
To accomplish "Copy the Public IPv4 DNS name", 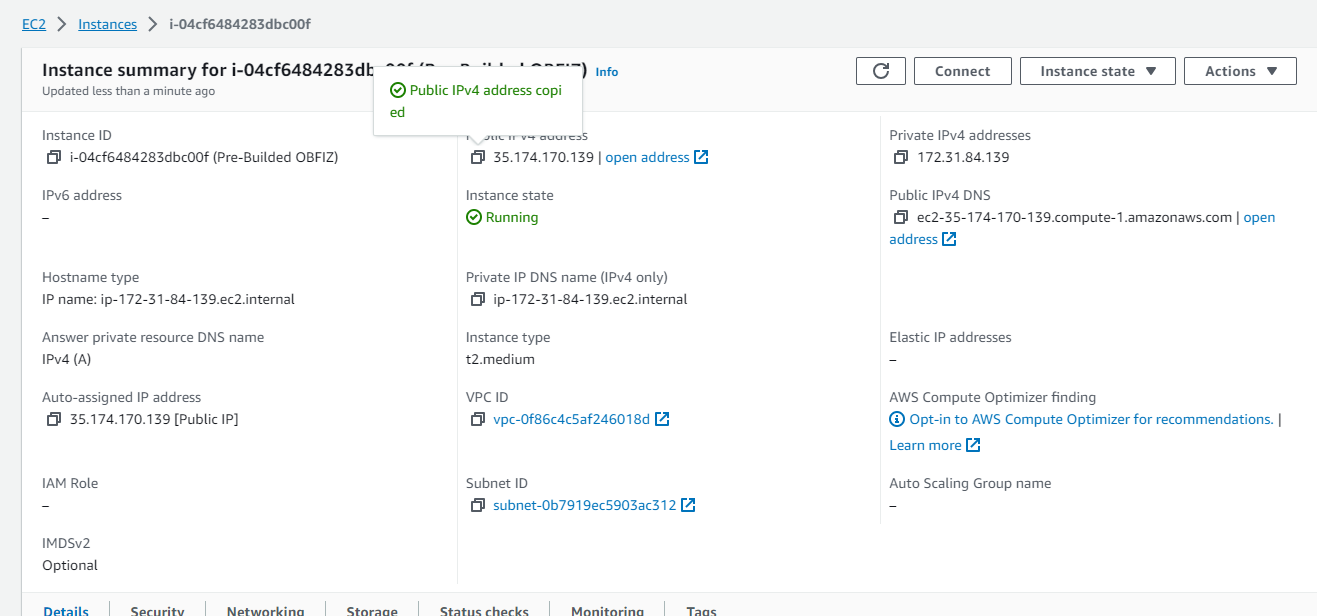I will [x=902, y=217].
